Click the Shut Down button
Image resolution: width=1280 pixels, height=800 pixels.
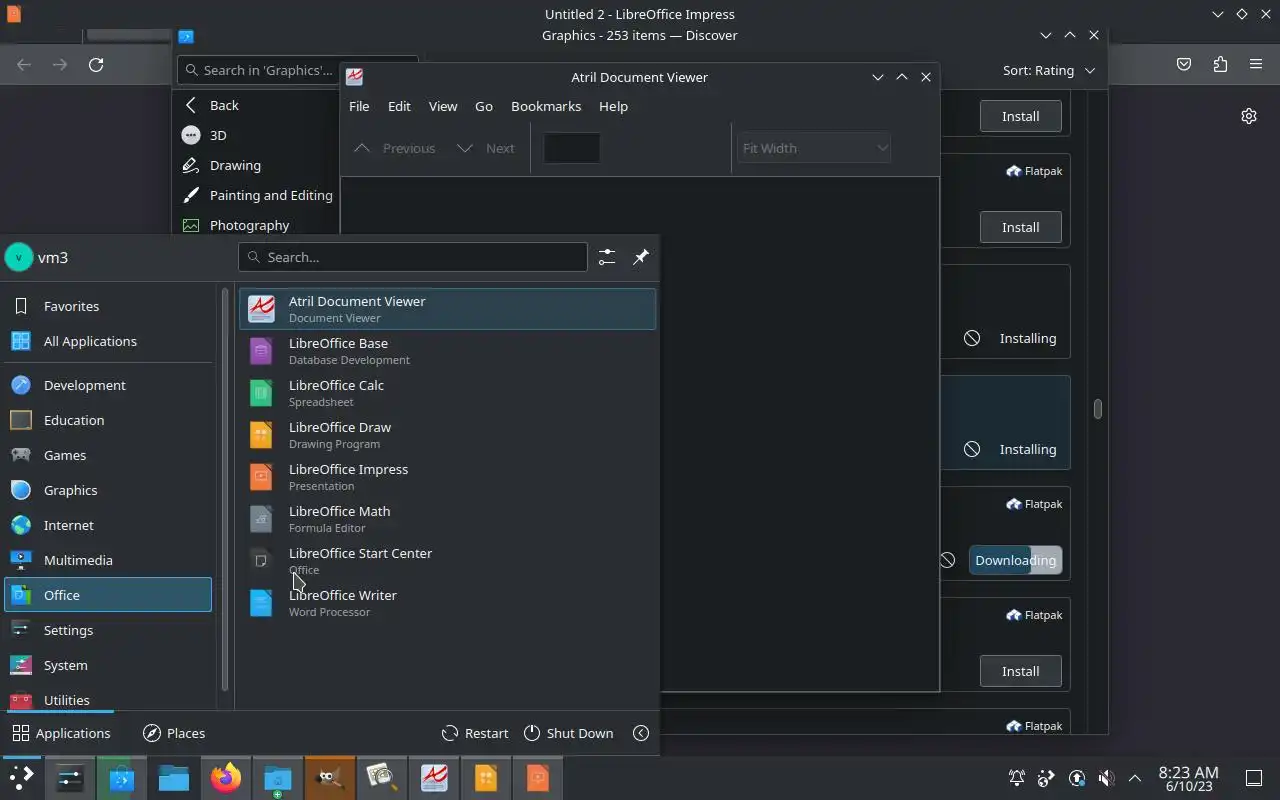568,733
